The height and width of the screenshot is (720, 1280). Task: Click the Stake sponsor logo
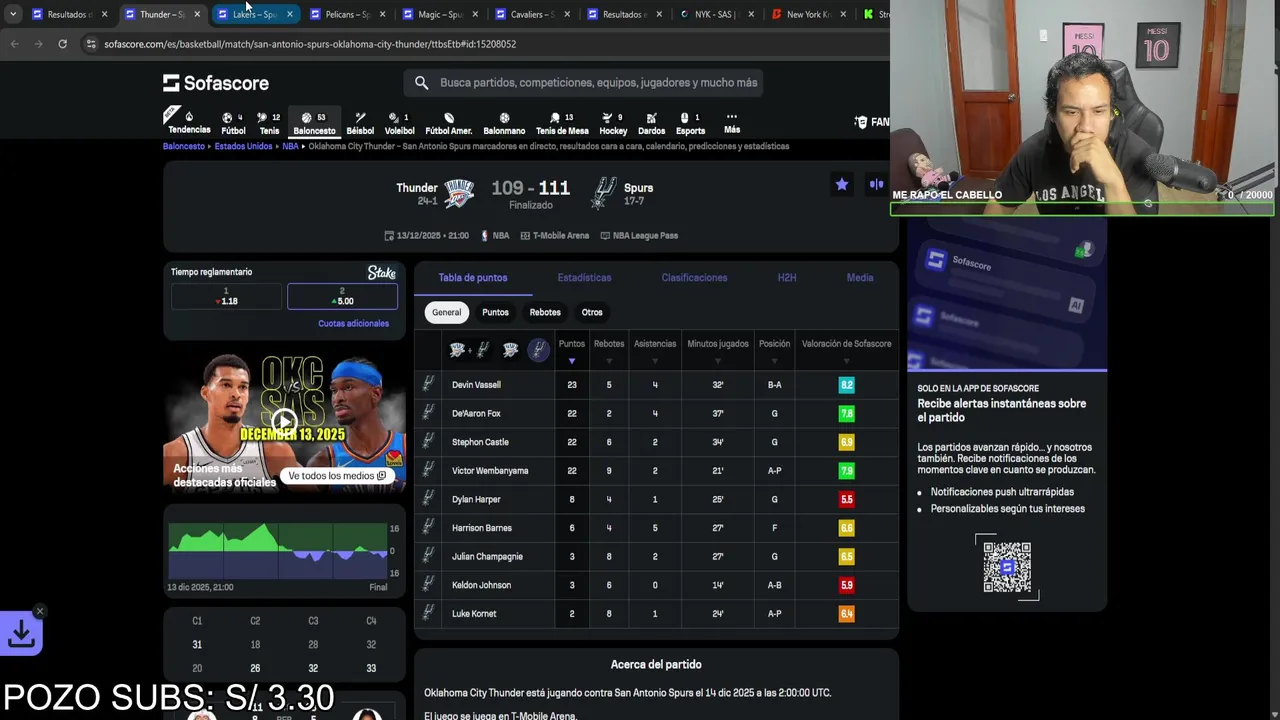(x=382, y=273)
